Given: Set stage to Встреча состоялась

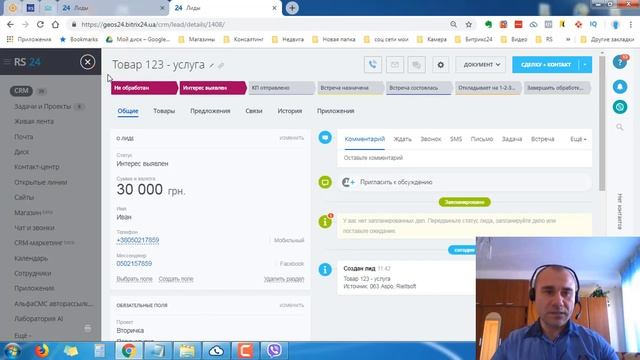Looking at the screenshot, I should coord(419,88).
